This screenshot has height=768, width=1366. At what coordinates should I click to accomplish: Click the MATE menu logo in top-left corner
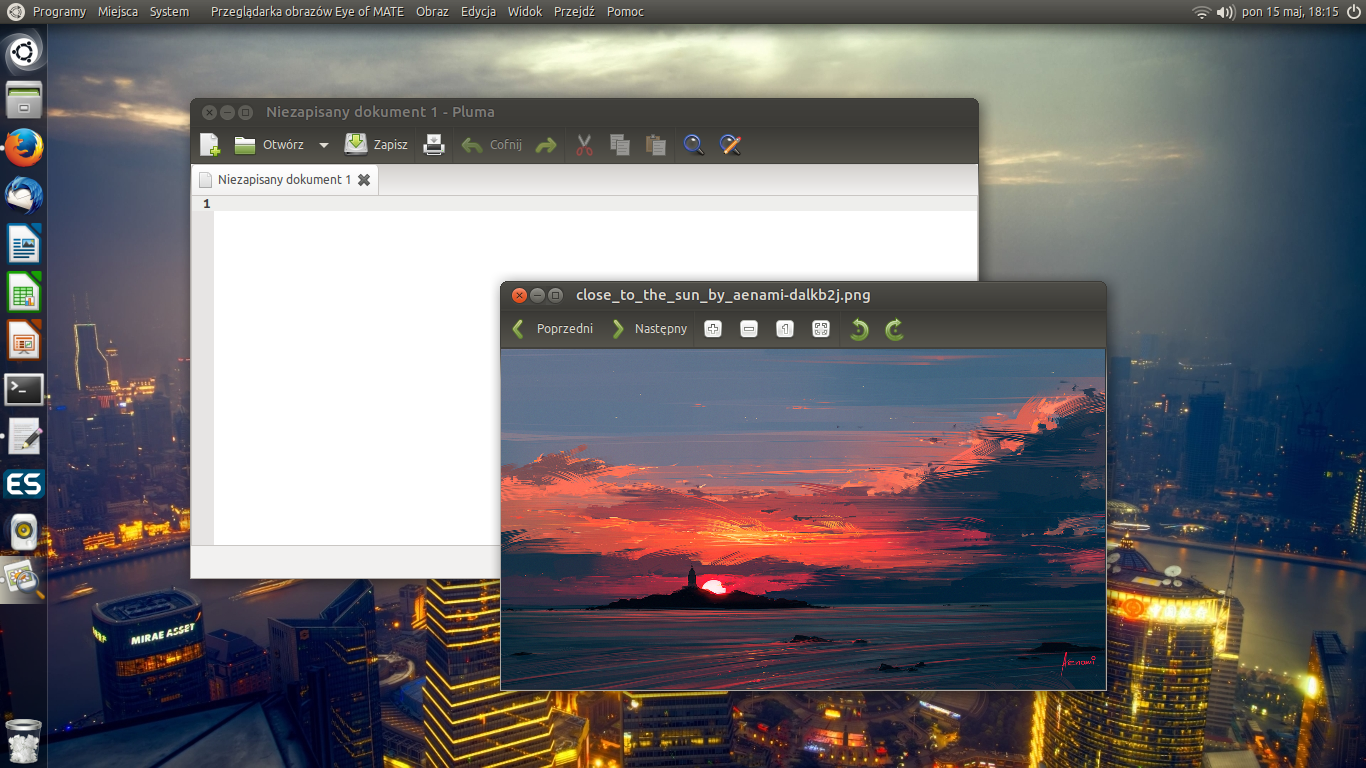coord(15,12)
